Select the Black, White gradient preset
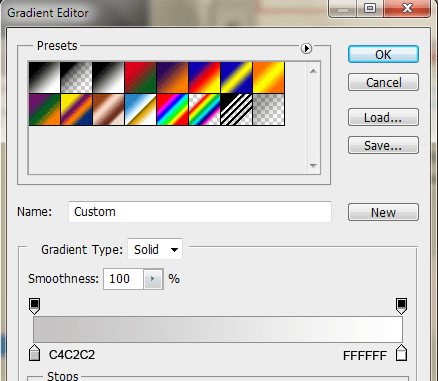This screenshot has width=438, height=381. (108, 77)
